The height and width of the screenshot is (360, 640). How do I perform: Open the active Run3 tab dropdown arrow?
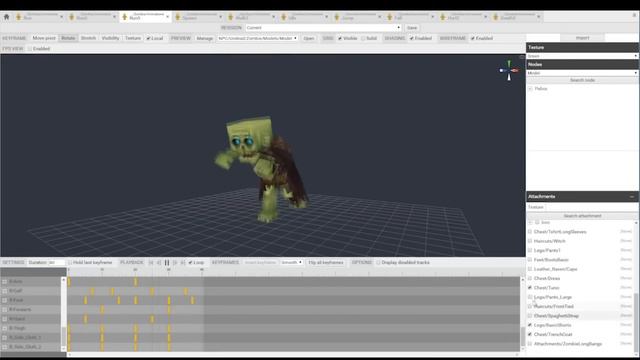[167, 17]
